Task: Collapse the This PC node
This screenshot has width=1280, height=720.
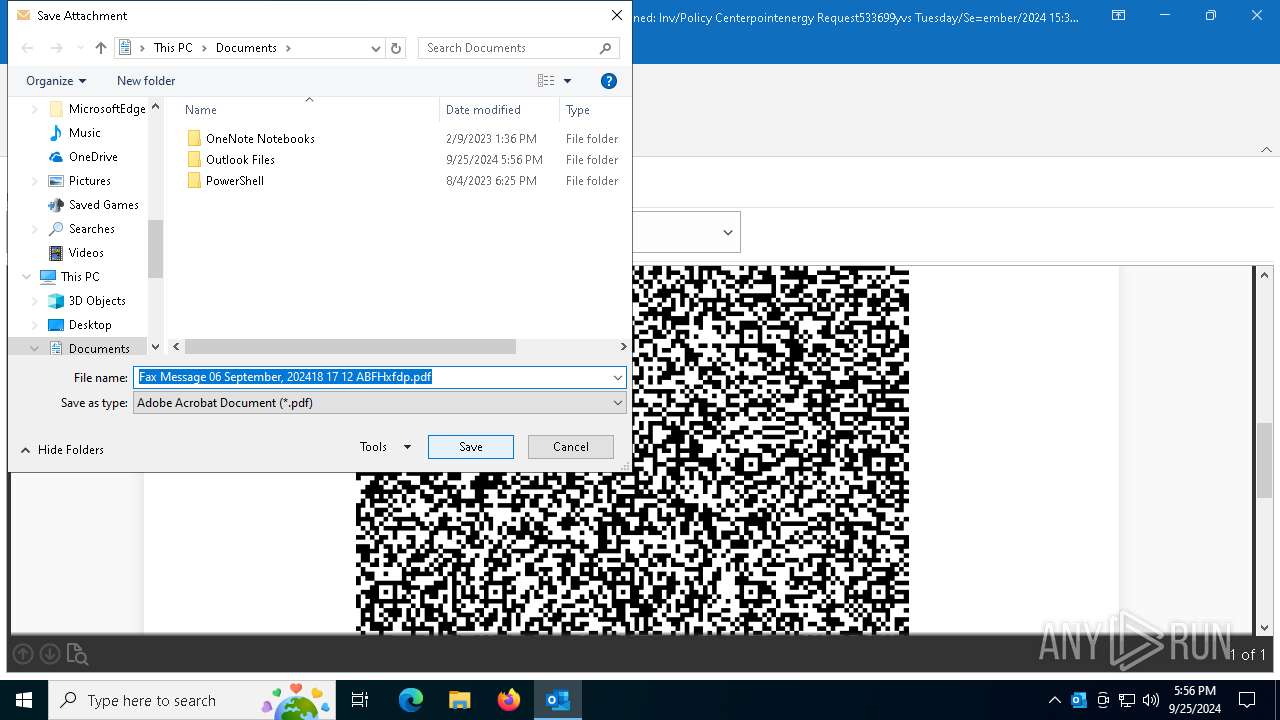Action: [27, 277]
